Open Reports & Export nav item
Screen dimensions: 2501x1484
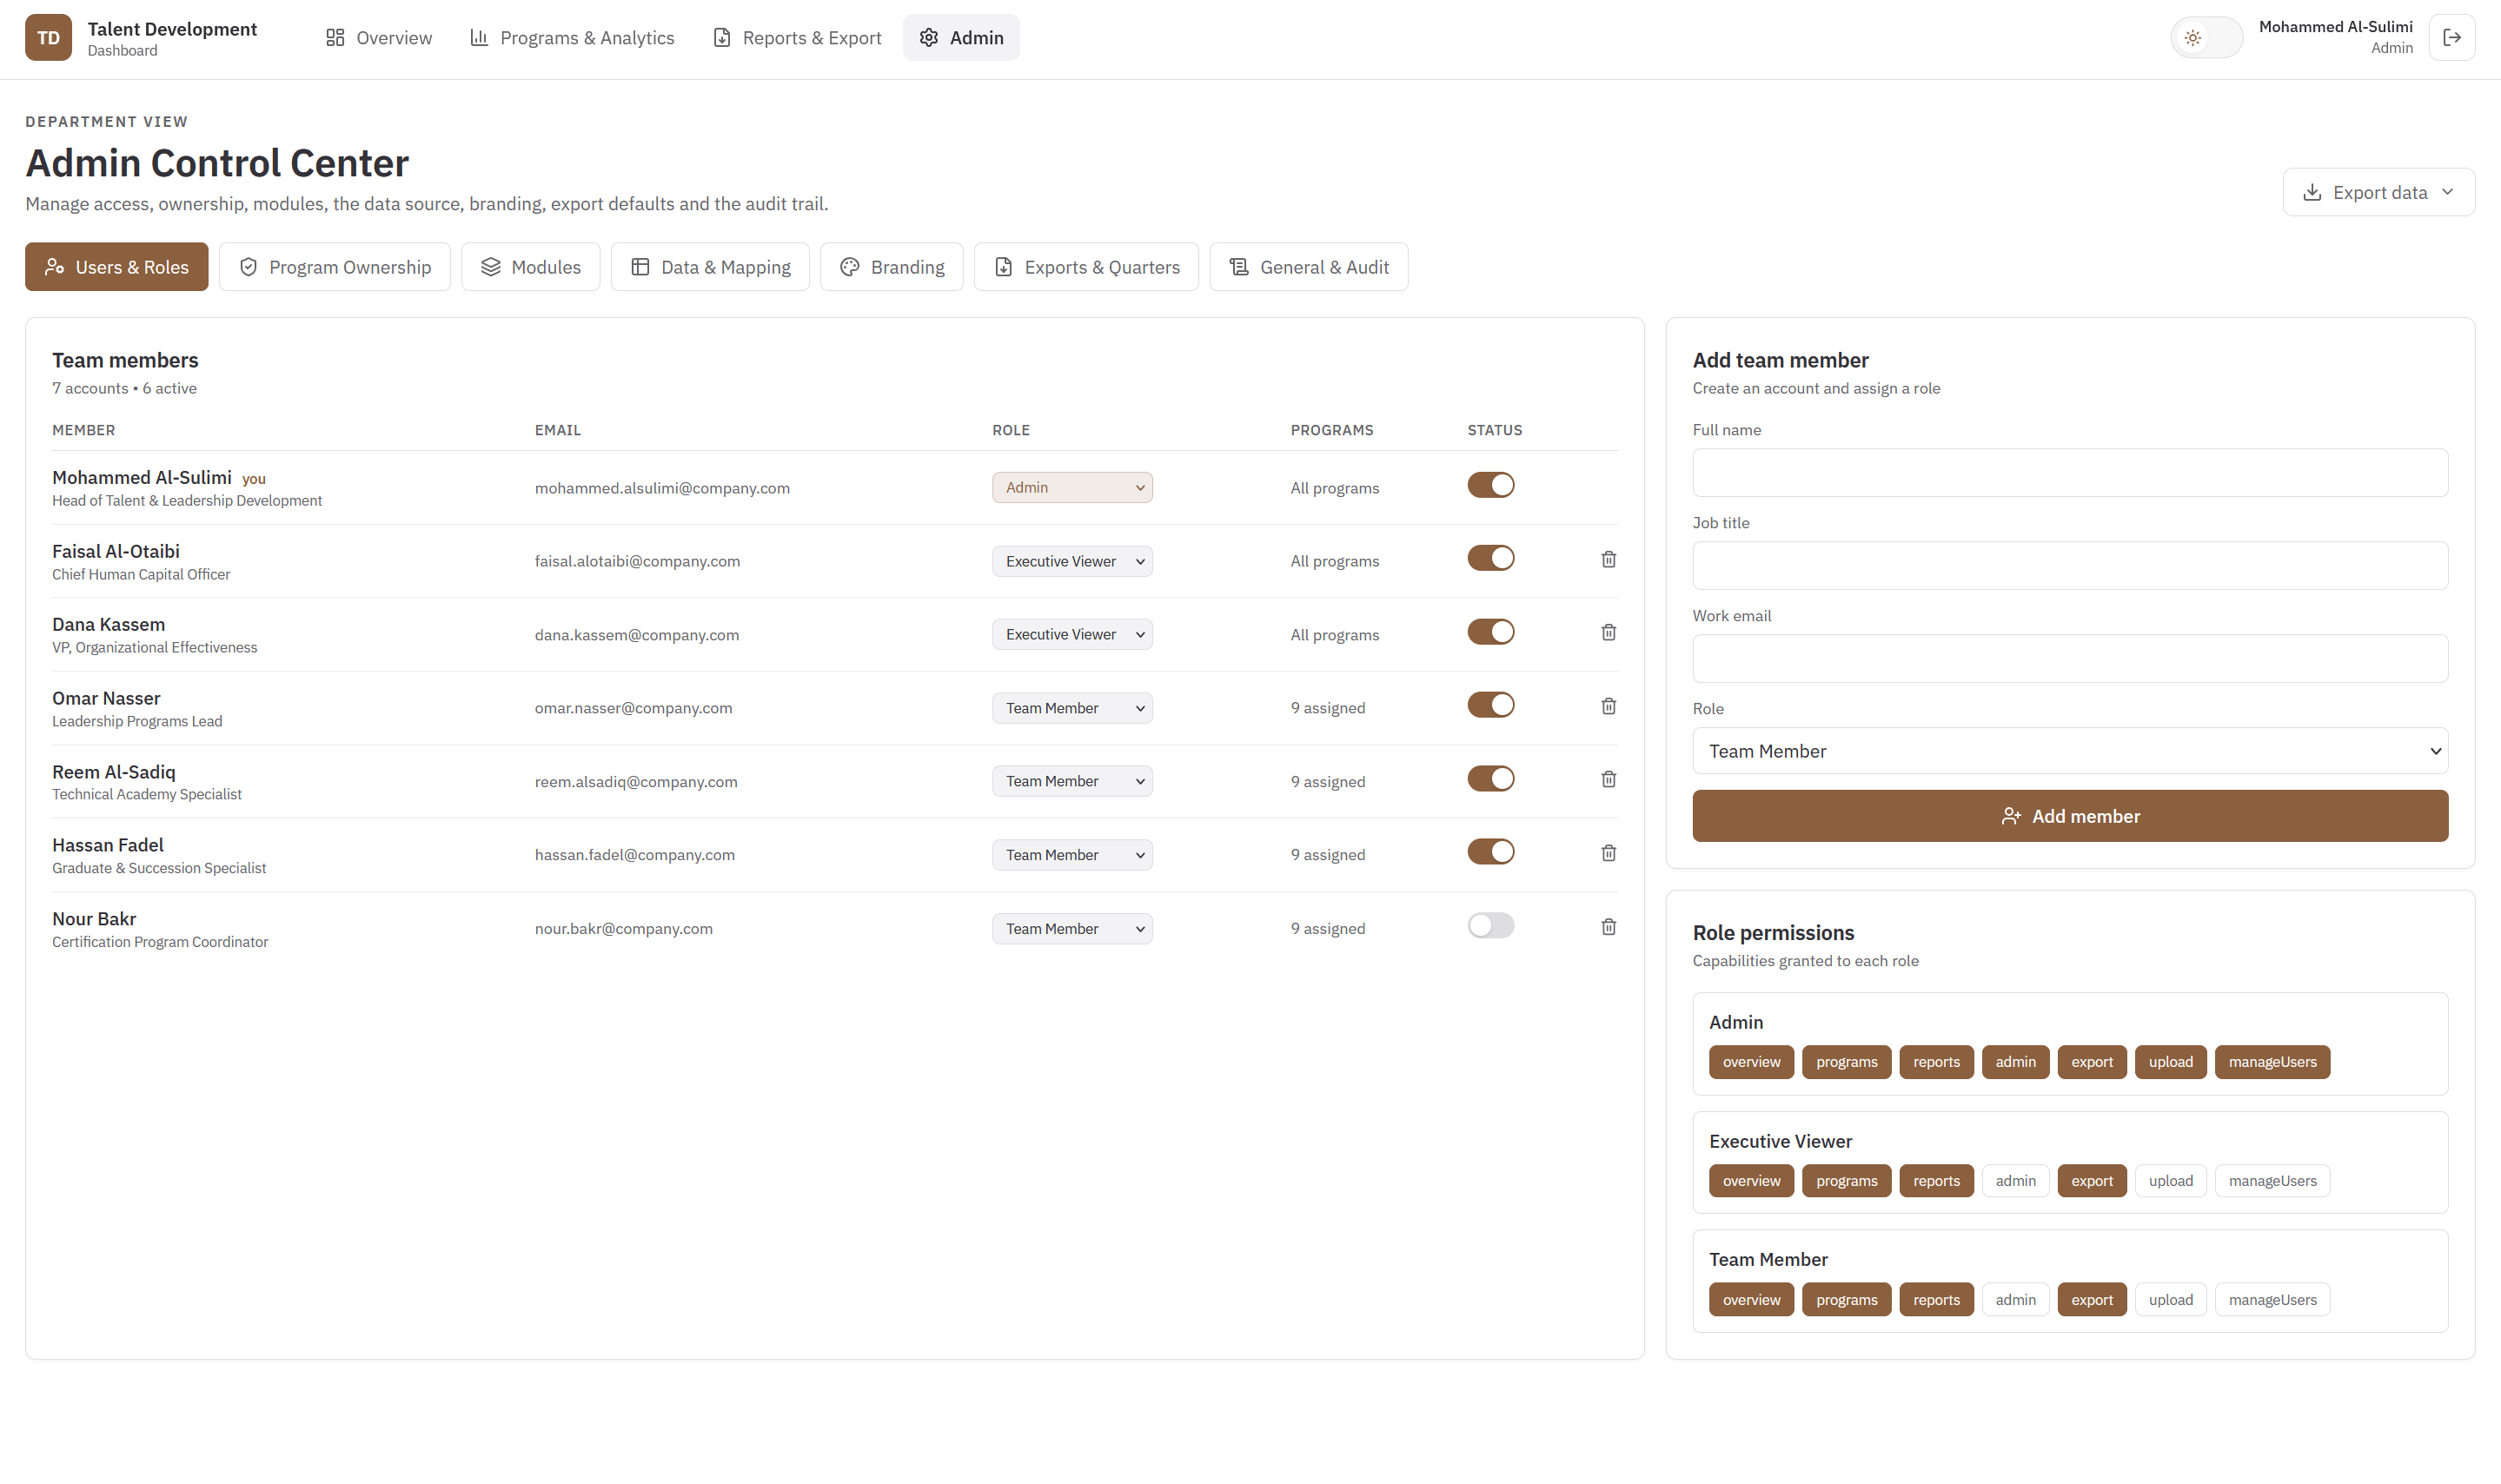click(x=797, y=37)
